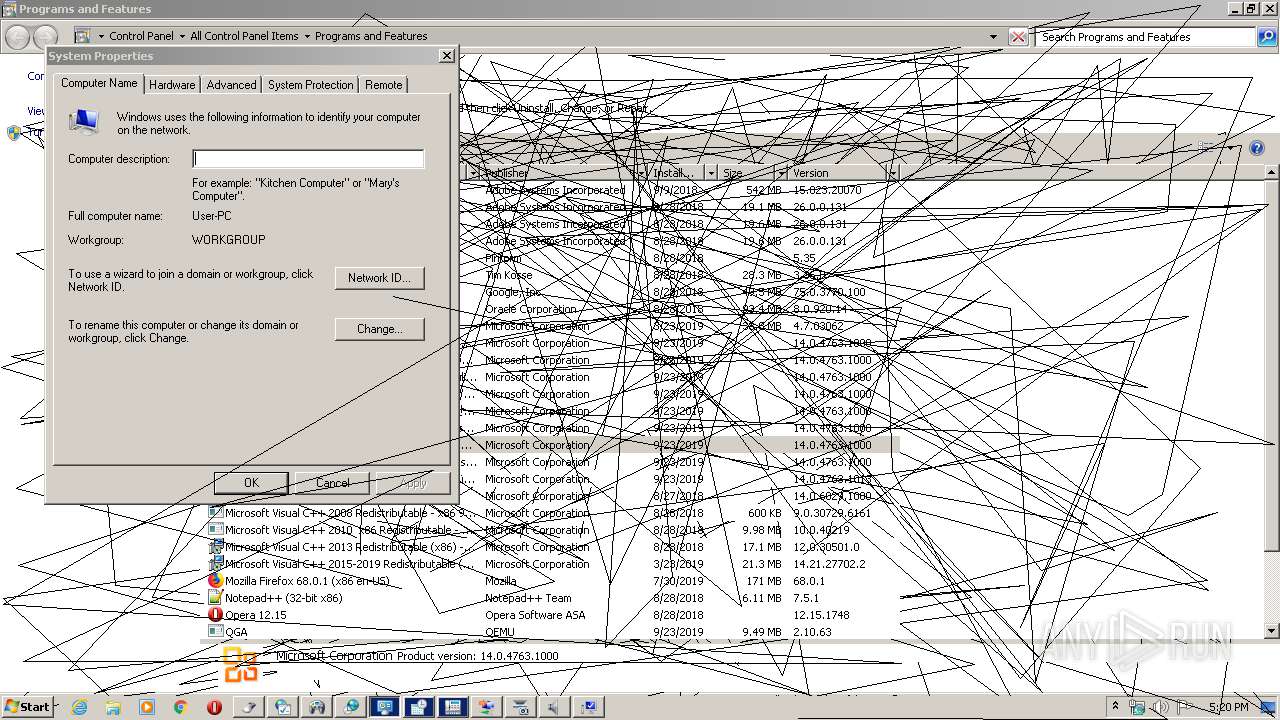Open Opera browser from the taskbar
1280x720 pixels.
(x=214, y=707)
